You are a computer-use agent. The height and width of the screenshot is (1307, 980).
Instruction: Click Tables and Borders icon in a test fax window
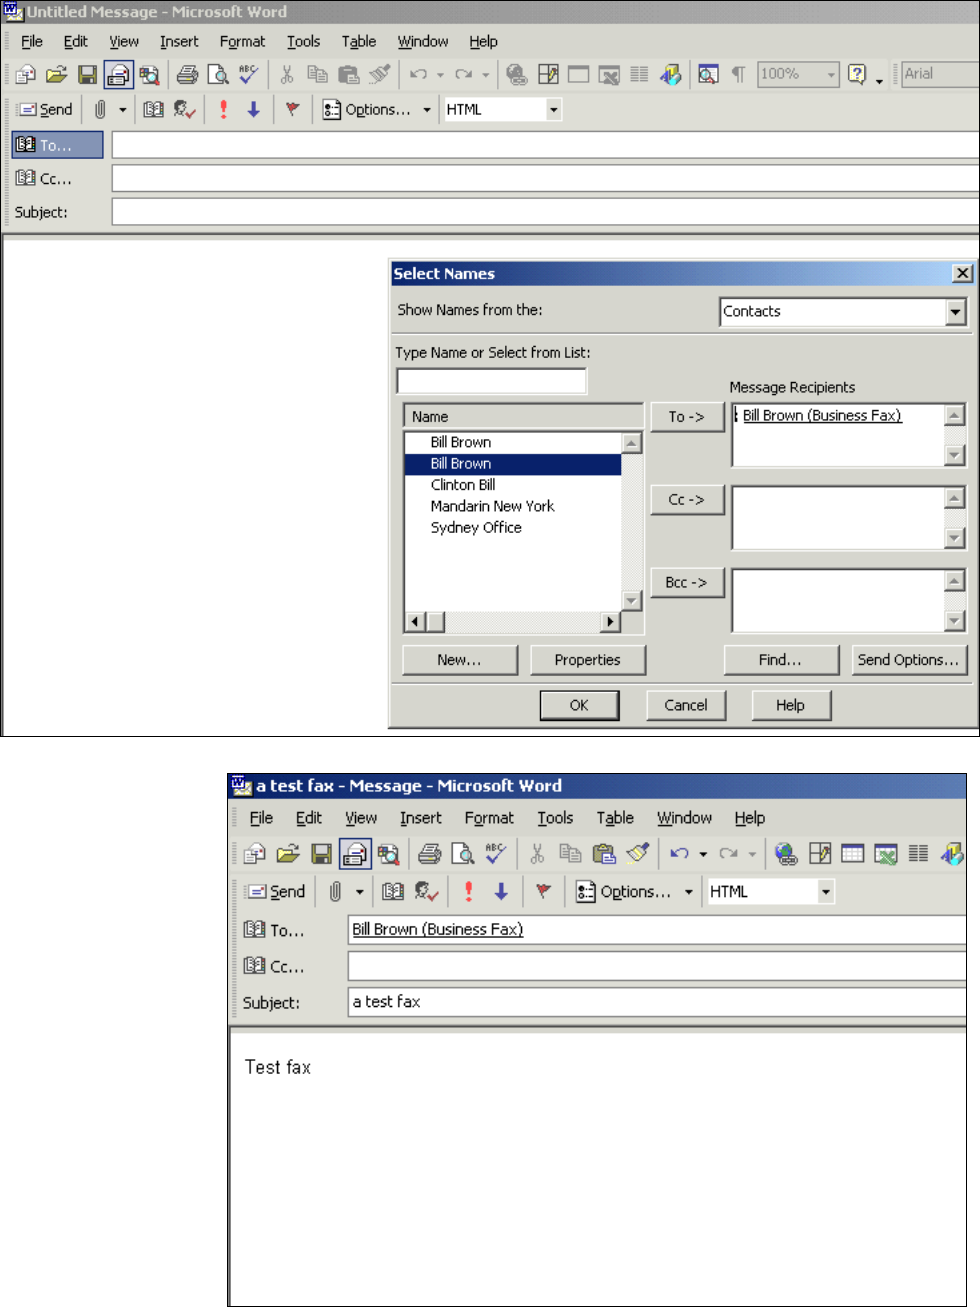pos(820,853)
